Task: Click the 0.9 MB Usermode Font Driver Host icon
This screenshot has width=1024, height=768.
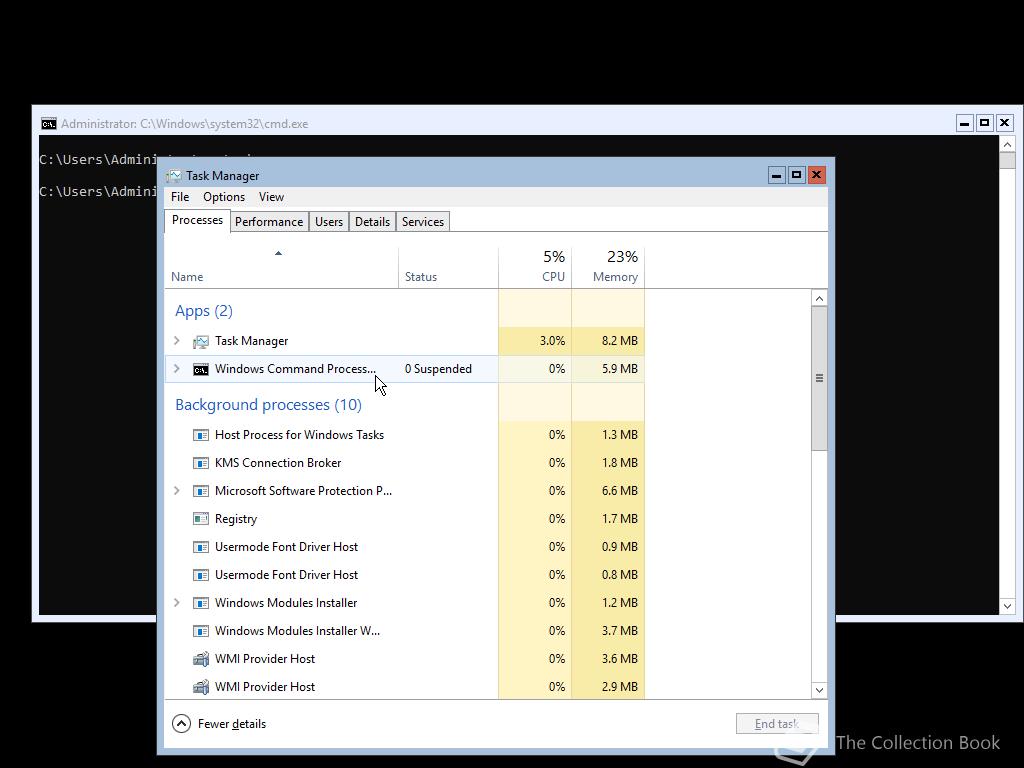Action: (200, 547)
